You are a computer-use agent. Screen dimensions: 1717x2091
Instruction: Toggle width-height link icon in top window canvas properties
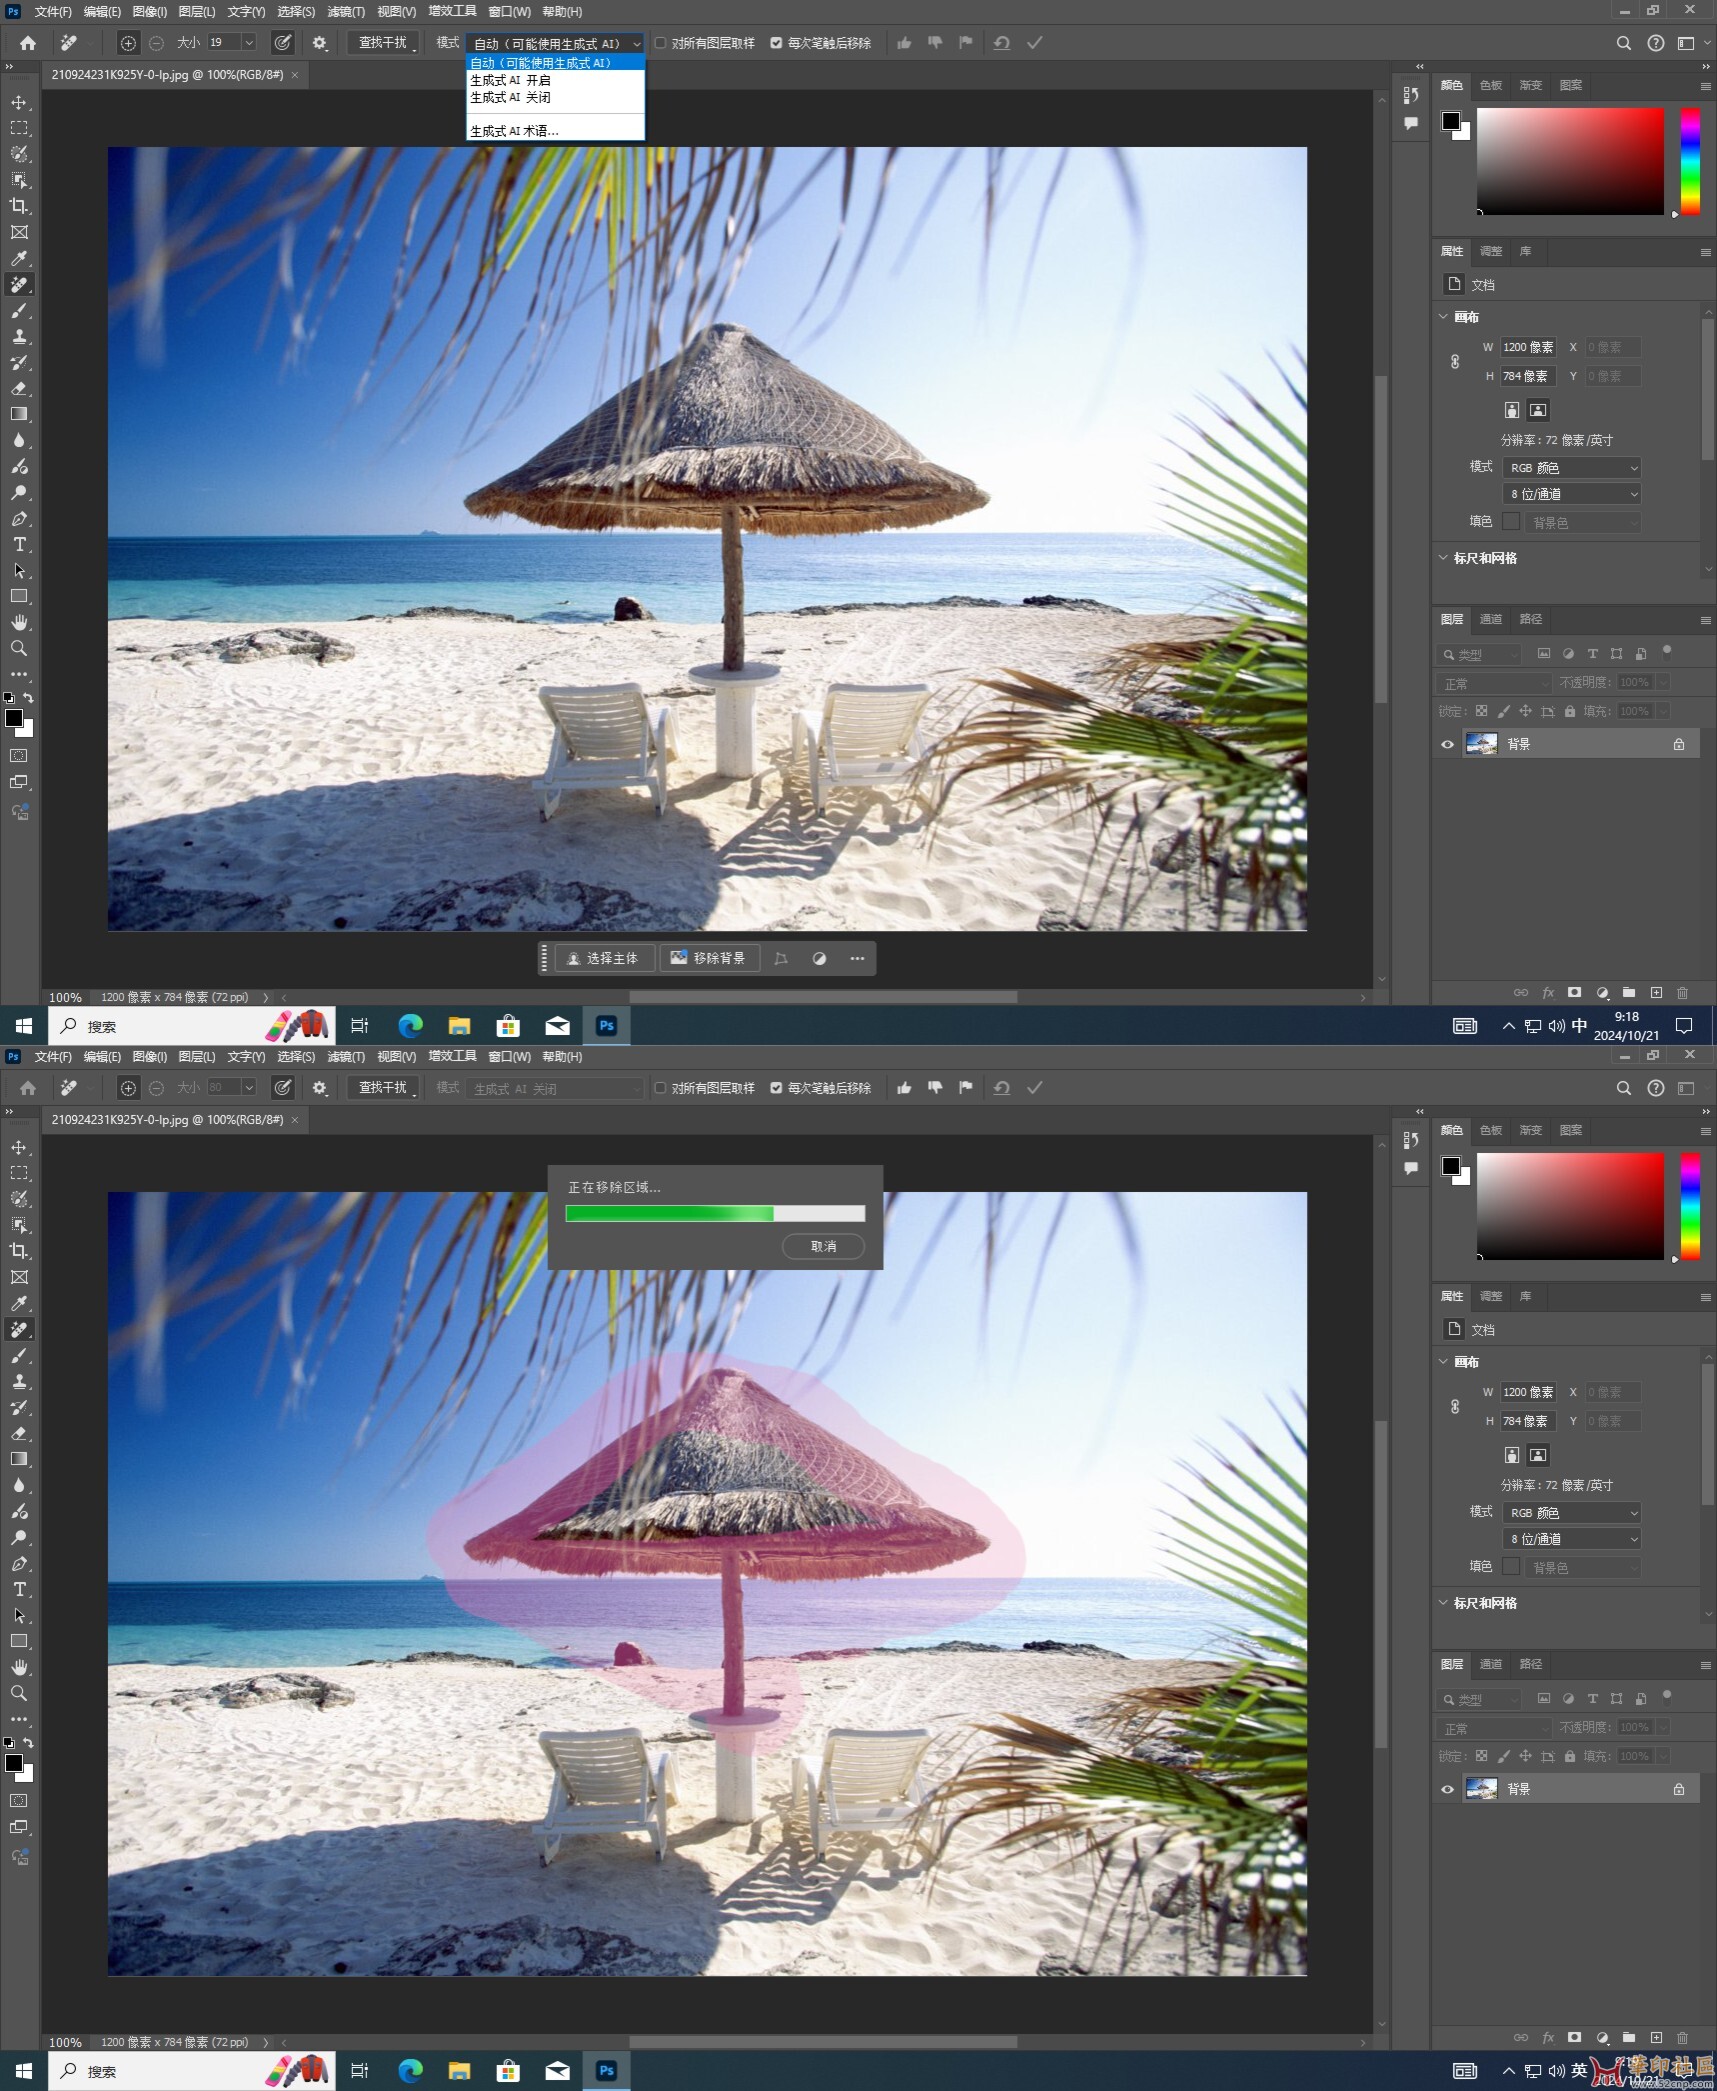[x=1455, y=362]
